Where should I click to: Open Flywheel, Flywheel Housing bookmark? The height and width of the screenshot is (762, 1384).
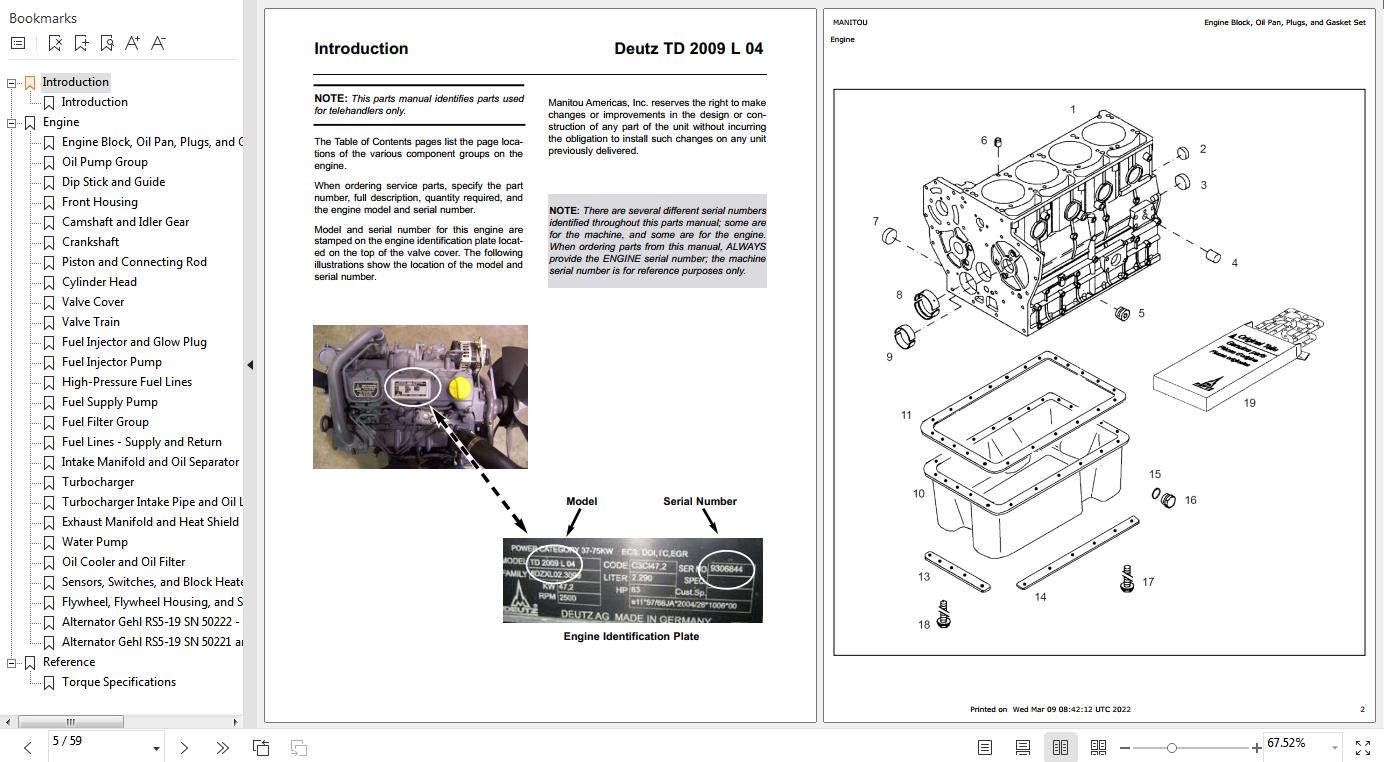tap(152, 602)
